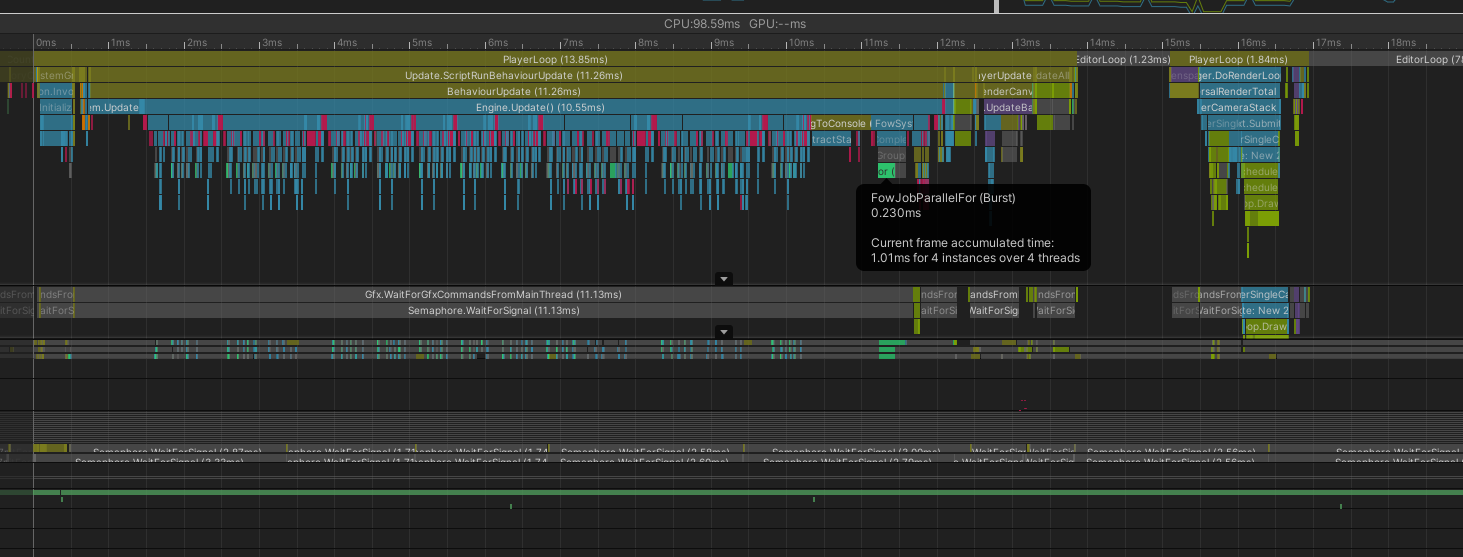Select Update.ScriptRunBehaviourUpdate (11.26ms) sample
This screenshot has width=1463, height=557.
513,76
